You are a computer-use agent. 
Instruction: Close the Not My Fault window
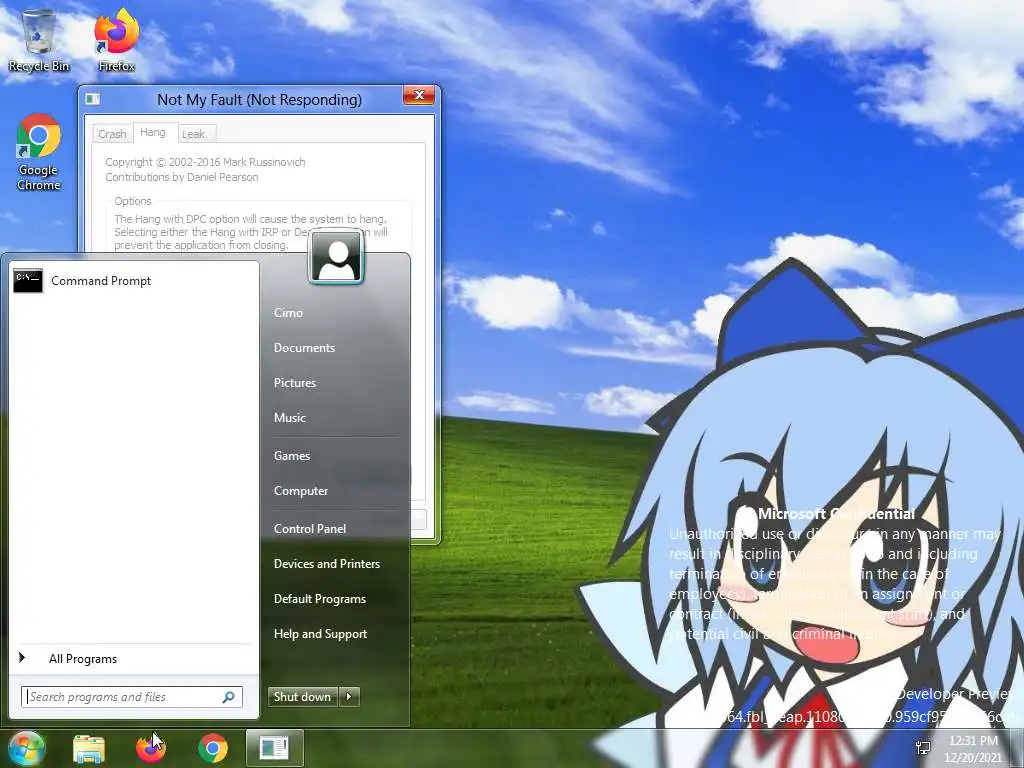pos(419,95)
